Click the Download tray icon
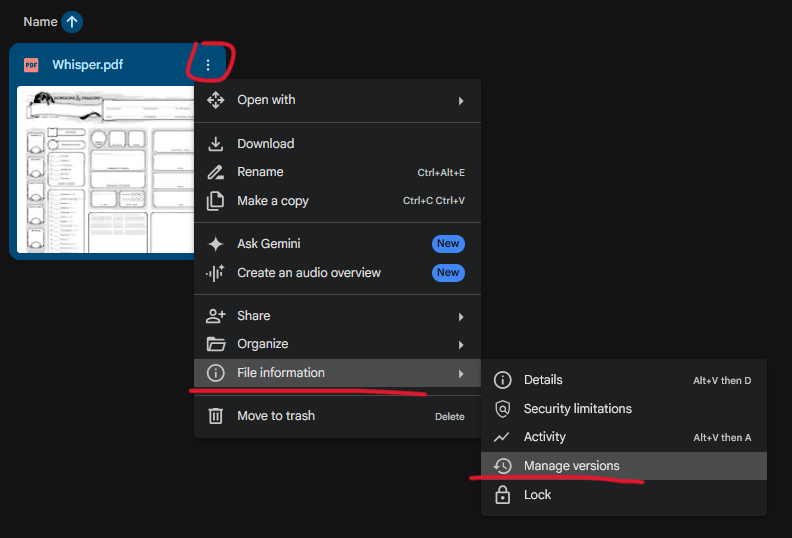The width and height of the screenshot is (792, 538). 216,144
